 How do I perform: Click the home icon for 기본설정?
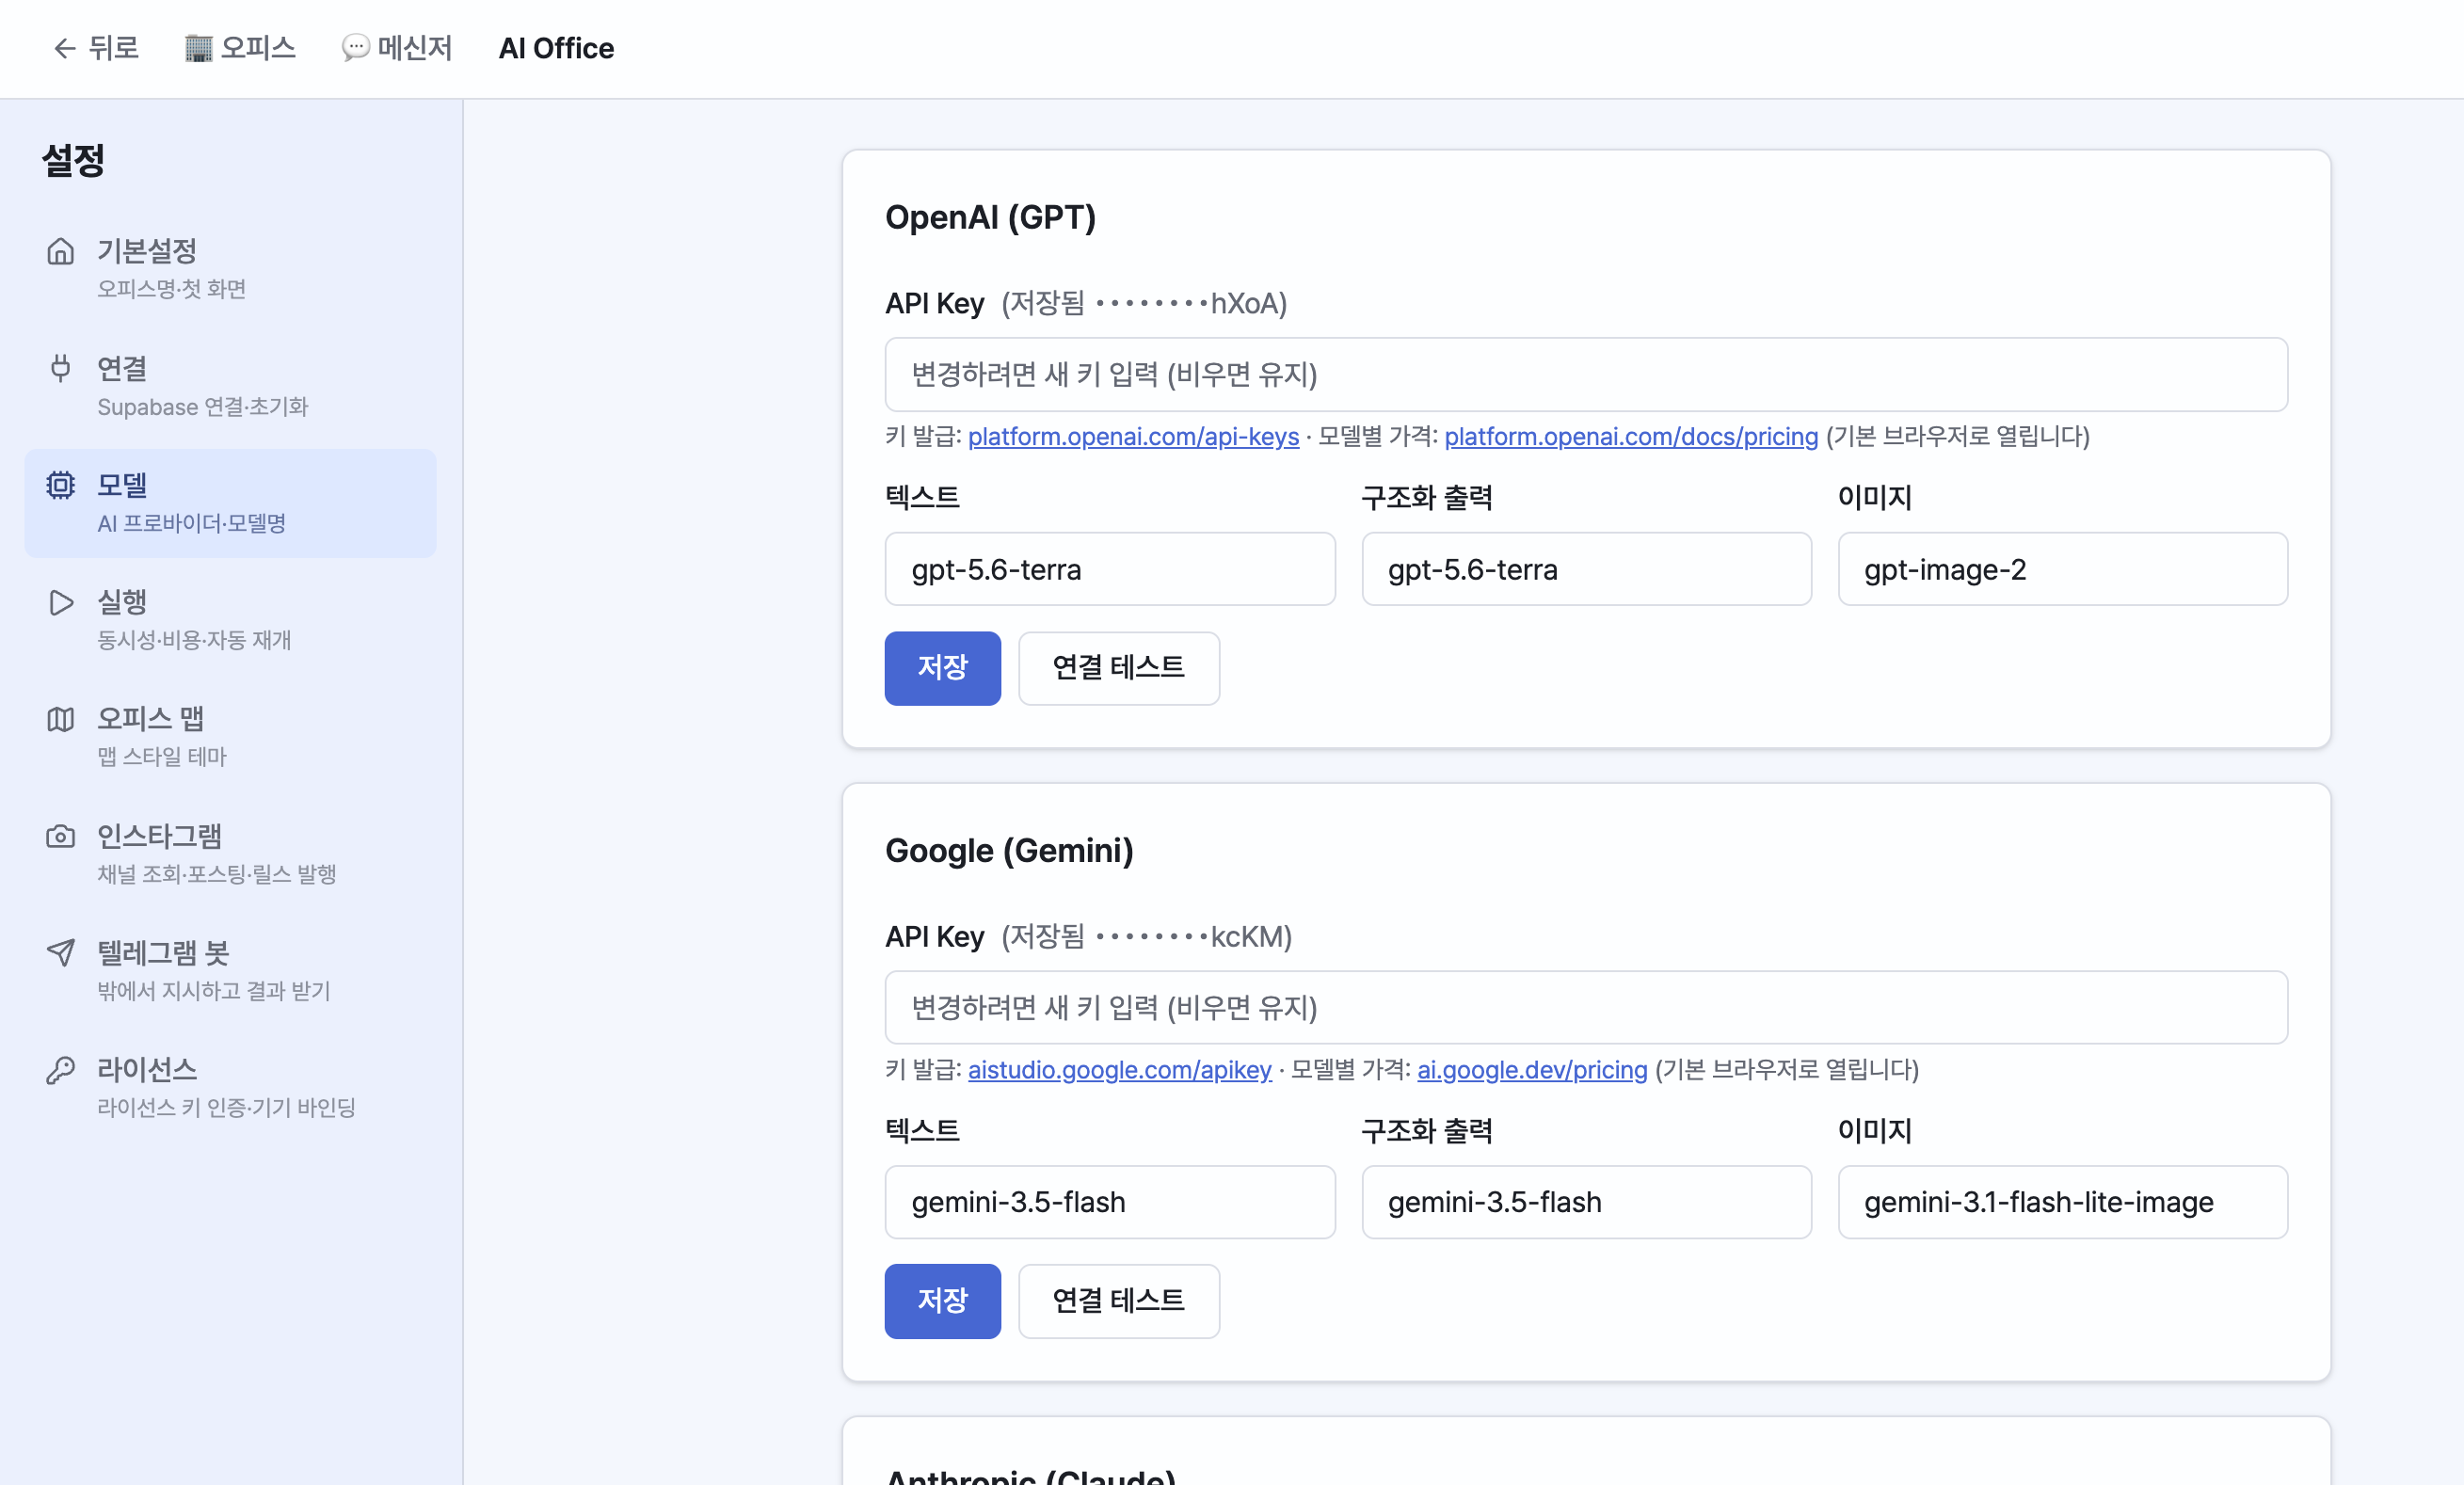click(x=61, y=251)
